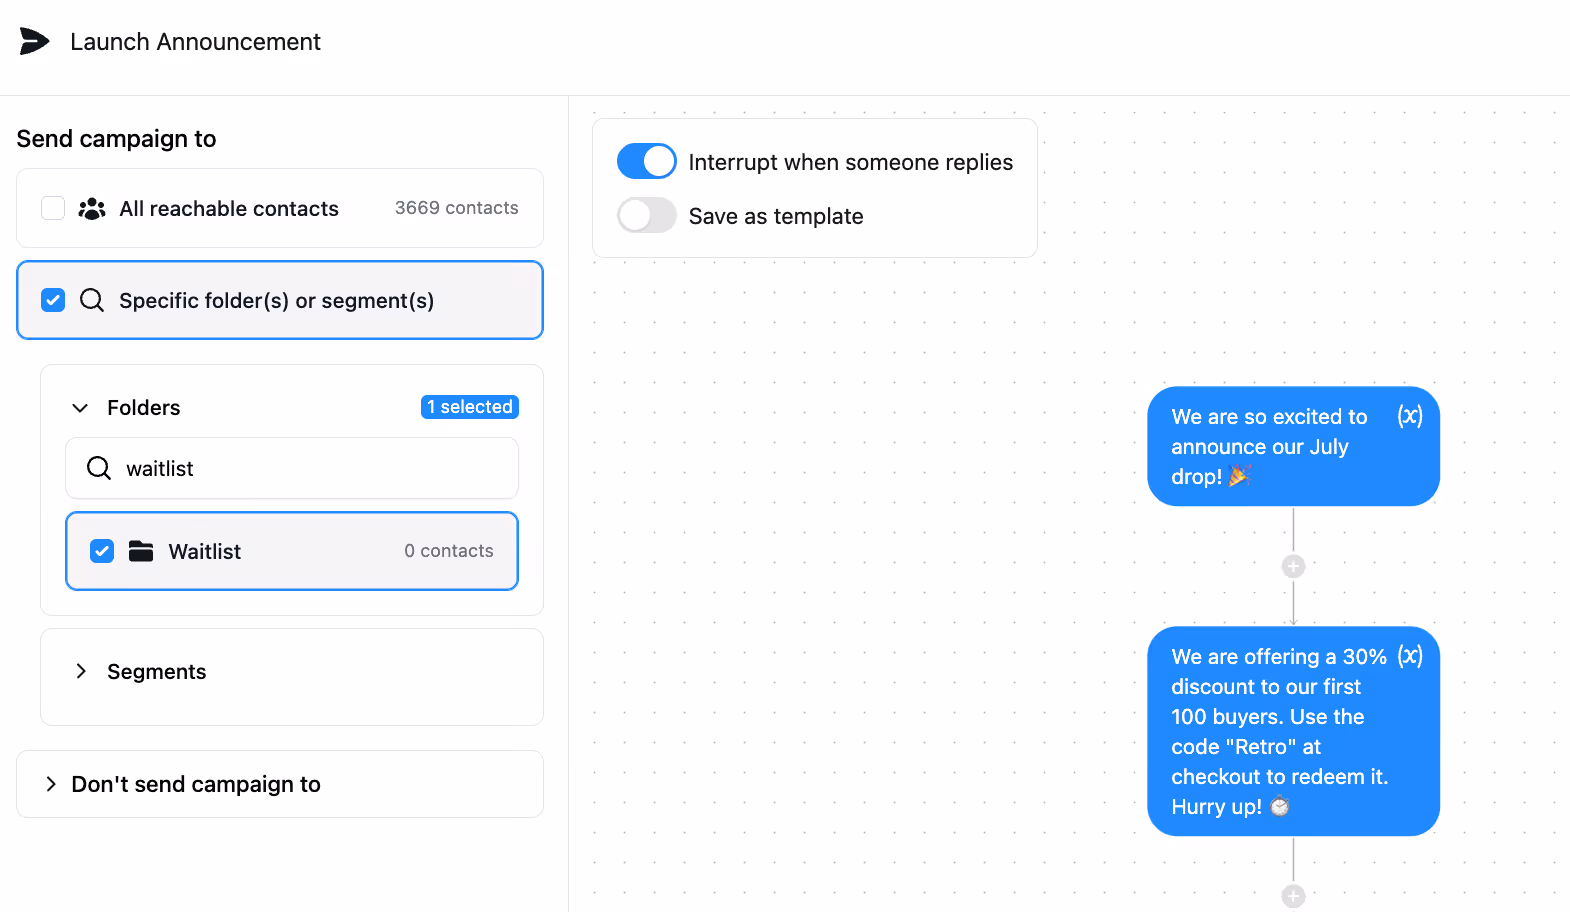1570x912 pixels.
Task: Add step below 30% discount message
Action: click(x=1293, y=896)
